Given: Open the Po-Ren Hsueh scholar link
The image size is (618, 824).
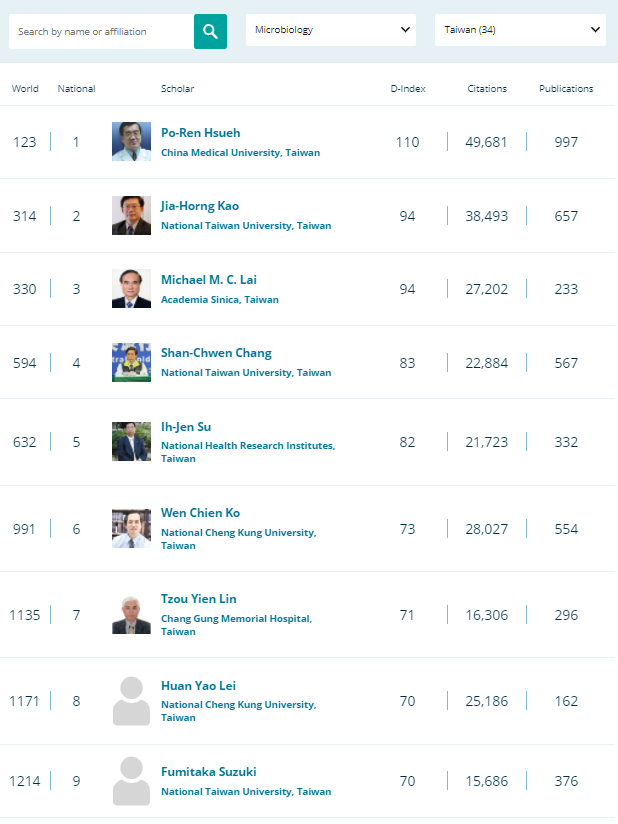Looking at the screenshot, I should [200, 133].
